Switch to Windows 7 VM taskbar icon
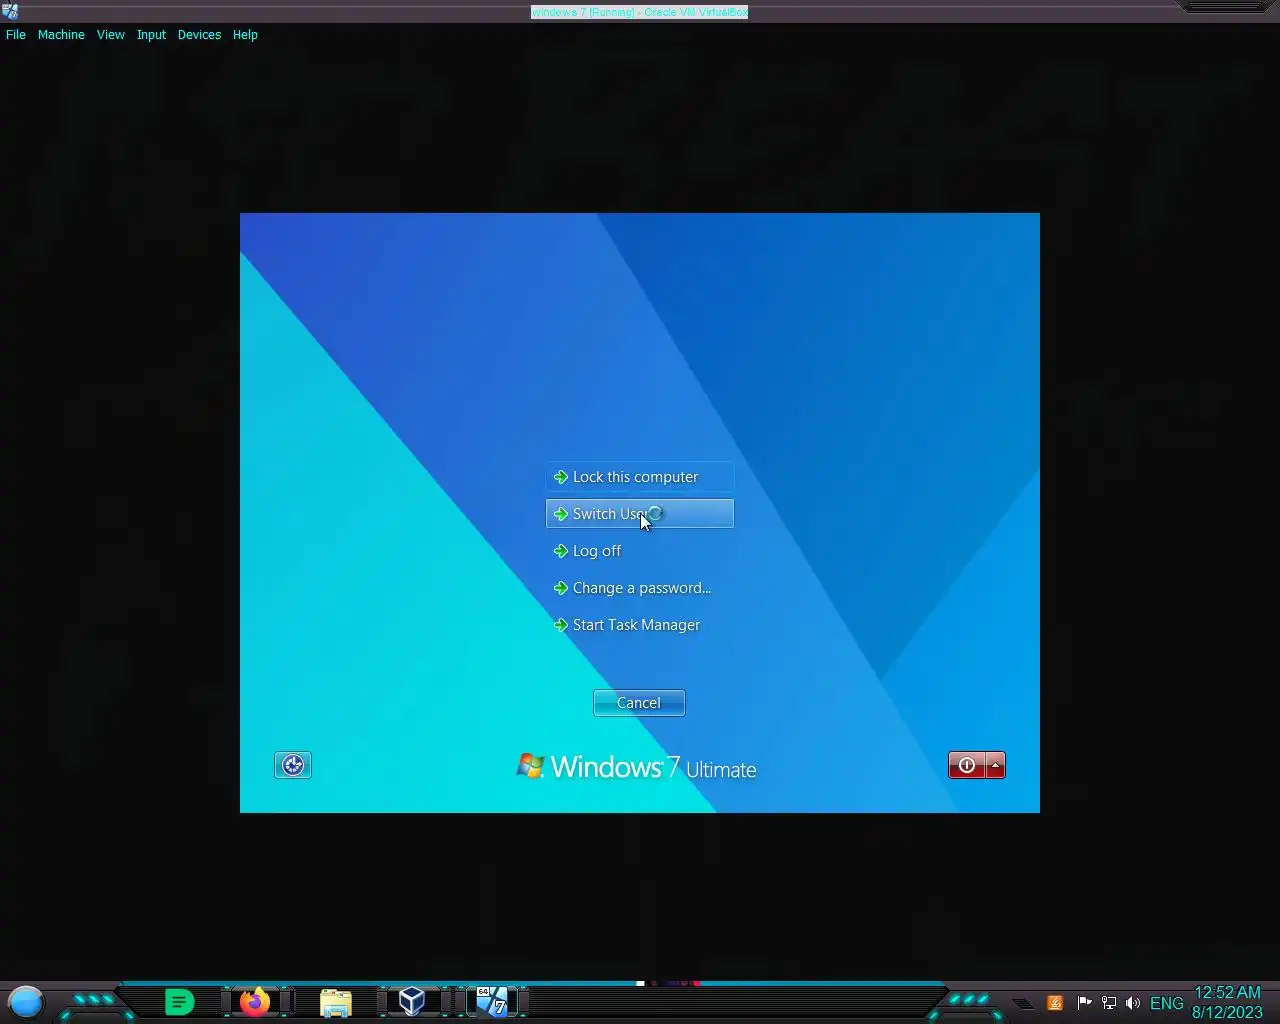The height and width of the screenshot is (1024, 1280). pos(491,1001)
